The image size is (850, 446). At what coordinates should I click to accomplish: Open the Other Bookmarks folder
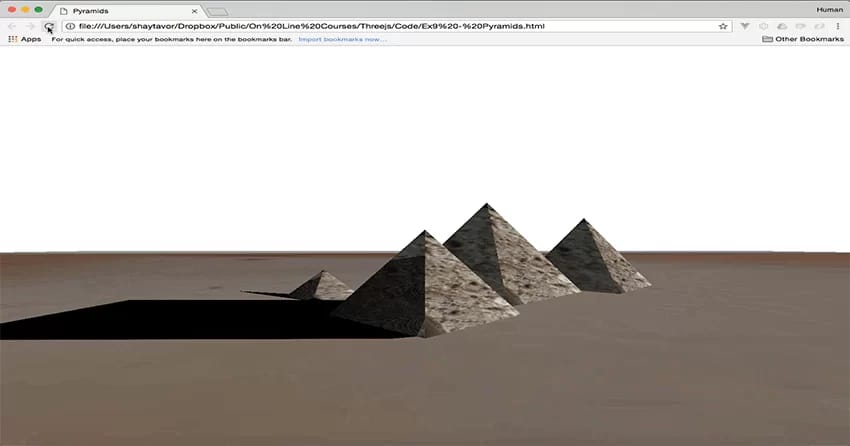pos(802,39)
